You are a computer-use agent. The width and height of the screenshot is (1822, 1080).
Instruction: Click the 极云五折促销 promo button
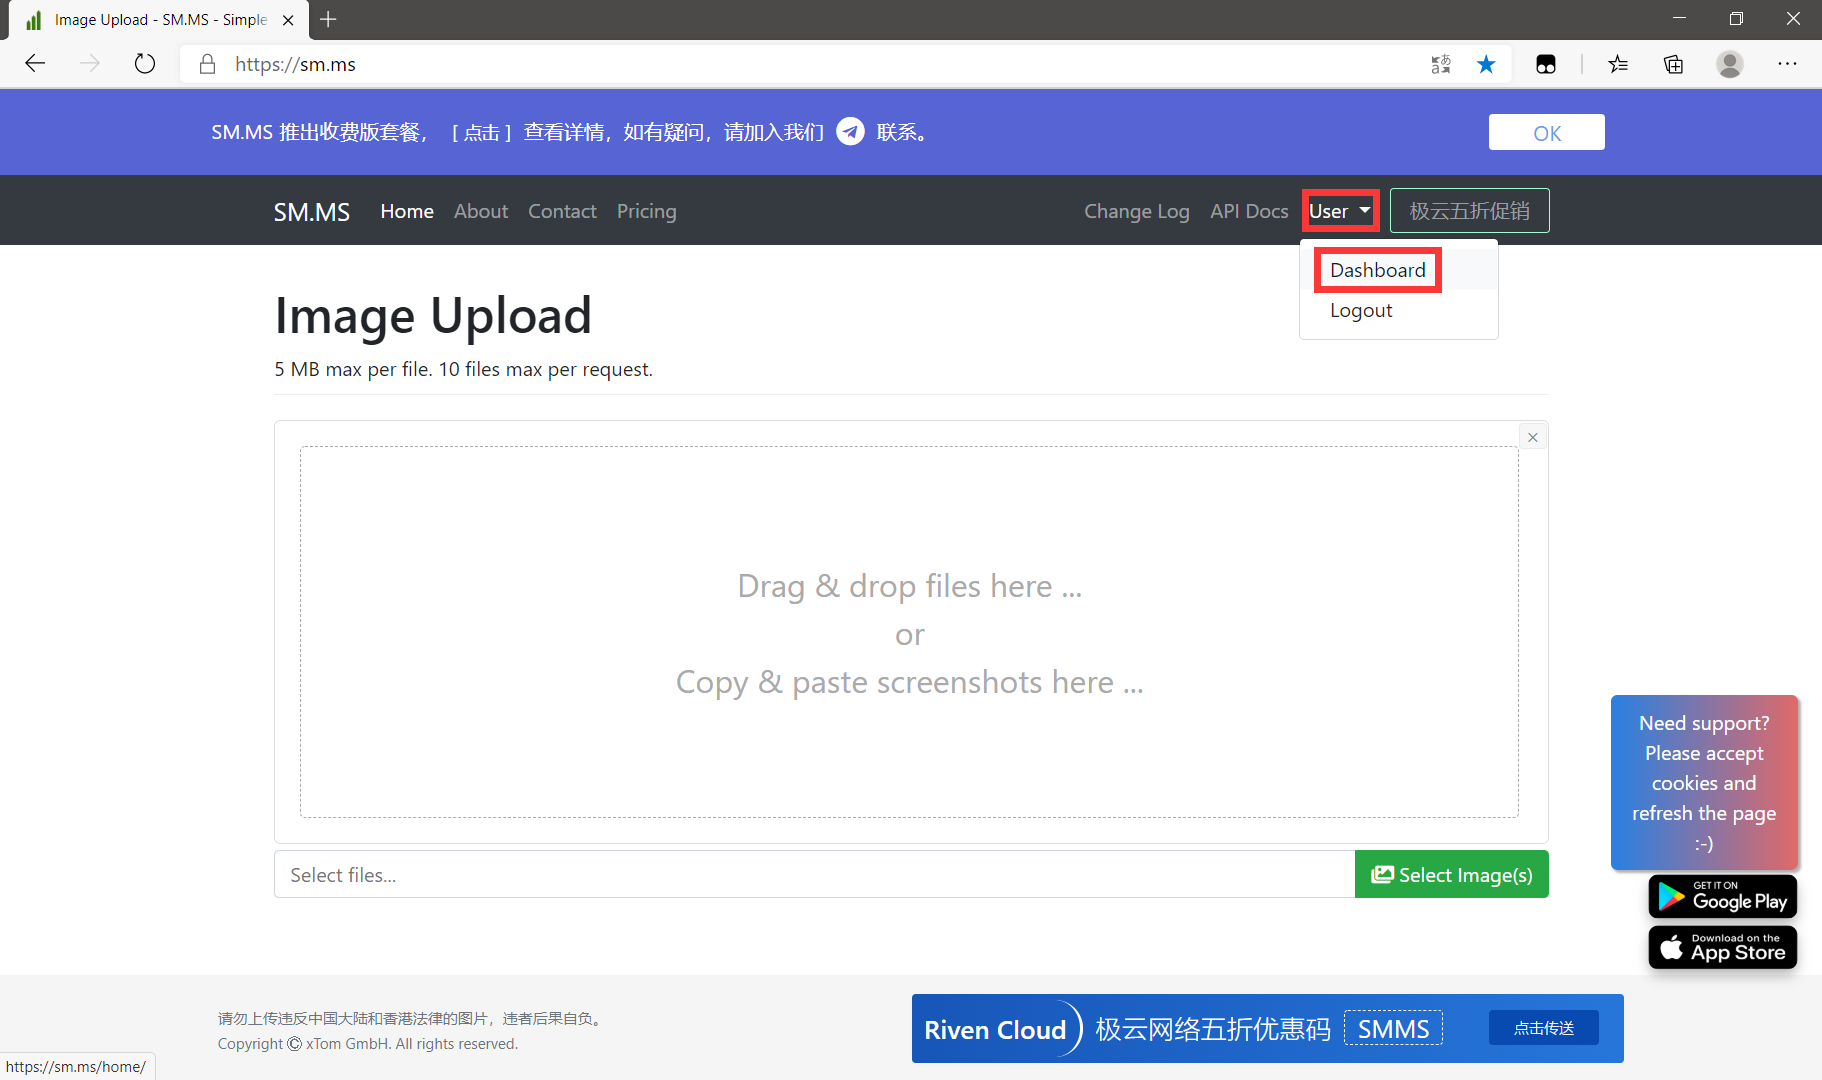(1469, 211)
